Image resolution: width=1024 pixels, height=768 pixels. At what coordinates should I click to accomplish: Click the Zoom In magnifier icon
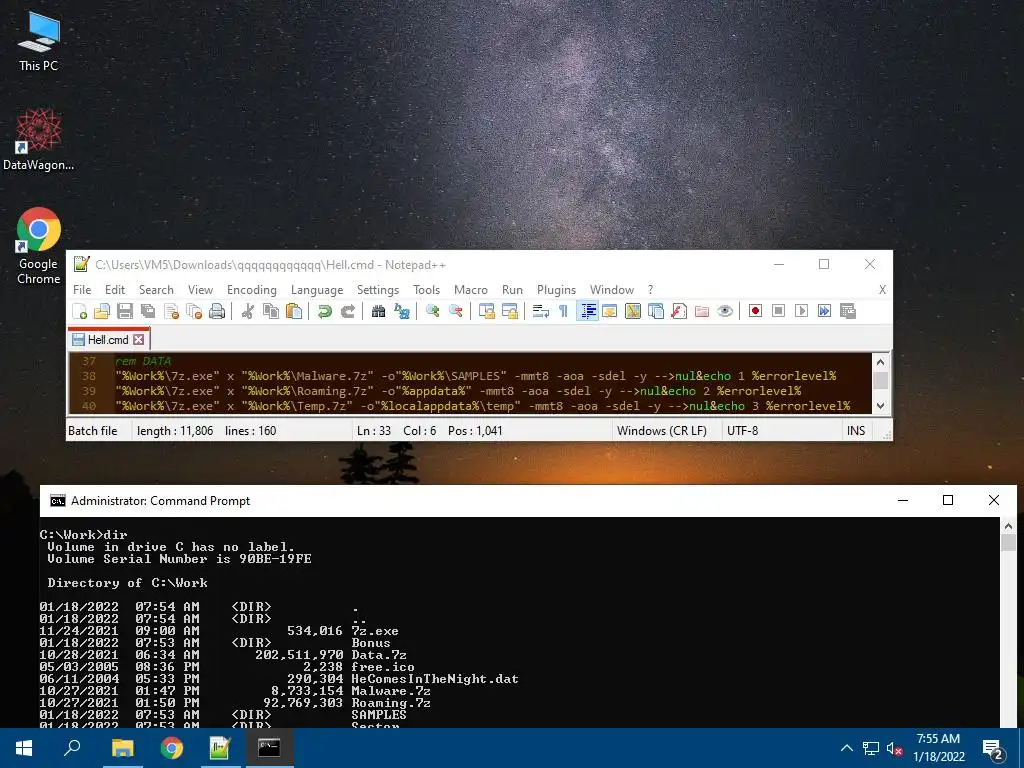(432, 312)
